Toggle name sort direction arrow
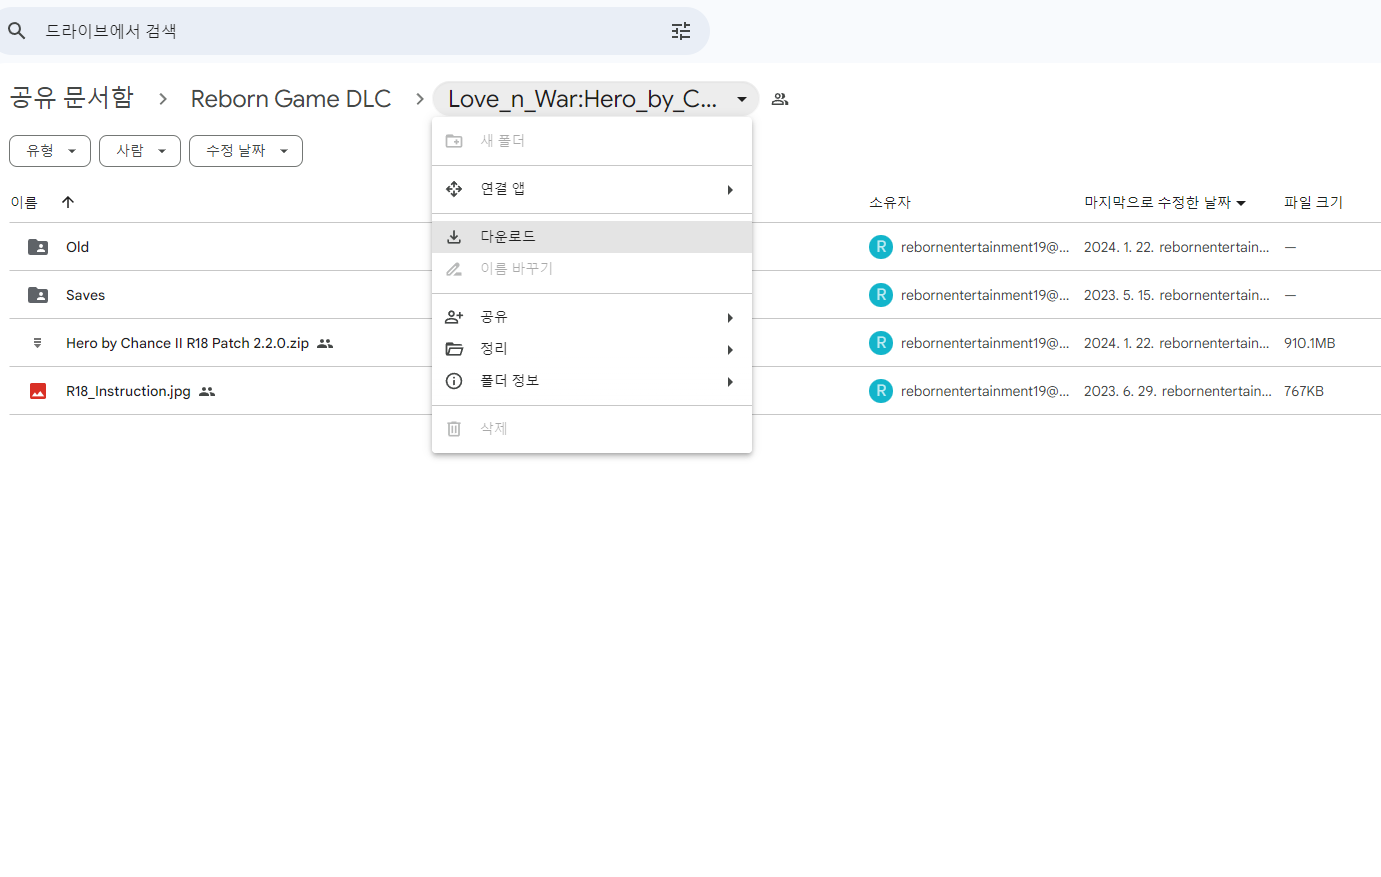Viewport: 1381px width, 877px height. [x=68, y=202]
